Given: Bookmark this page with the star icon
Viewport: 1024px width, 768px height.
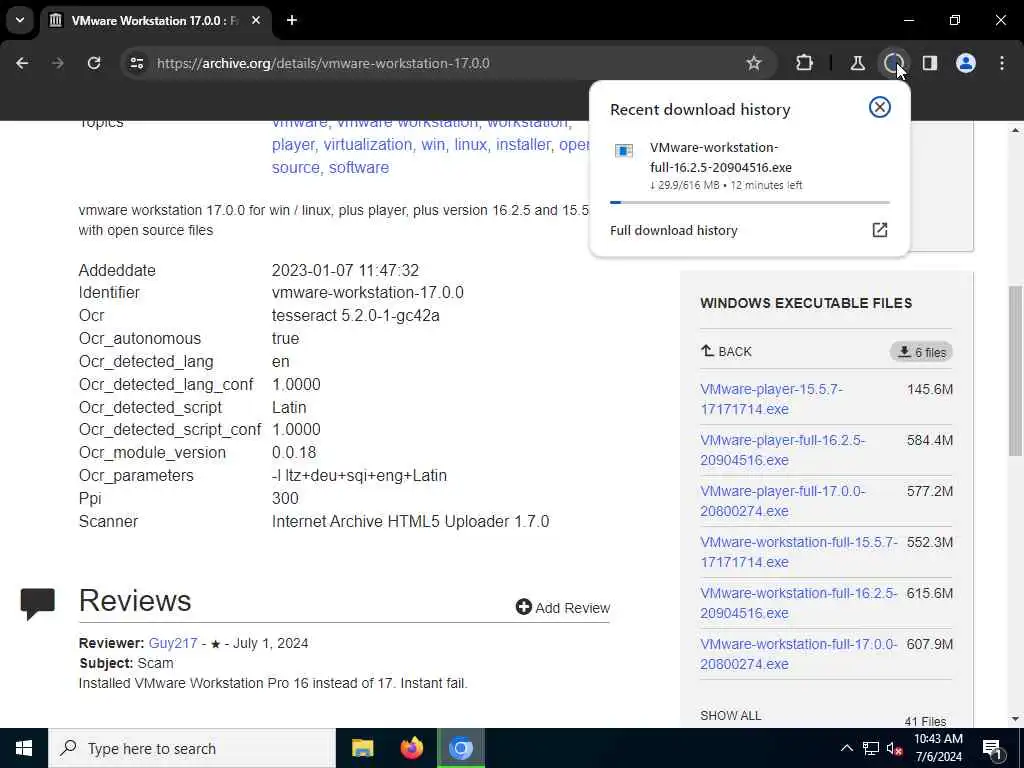Looking at the screenshot, I should 754,63.
